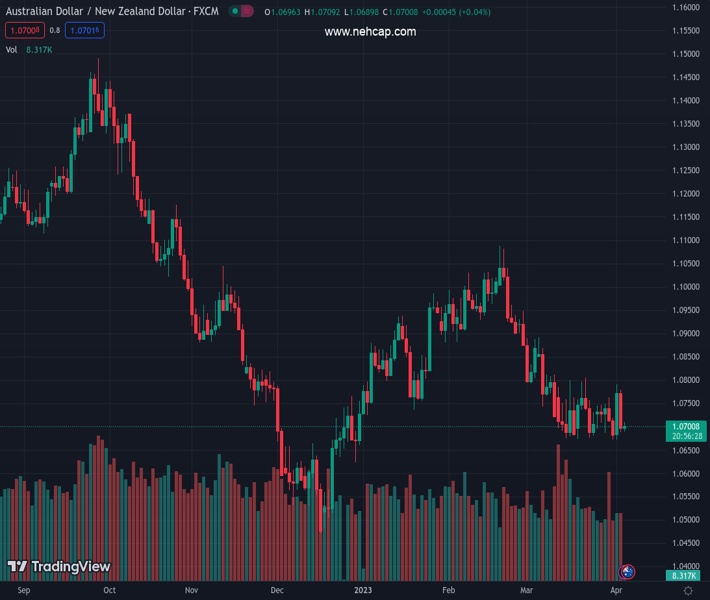Click the red sell price 1.0700 button

[x=22, y=30]
